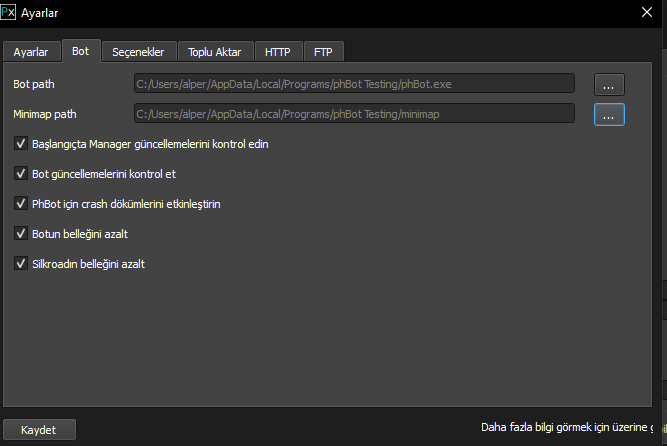Switch to the Ayarlar tab

[x=30, y=51]
